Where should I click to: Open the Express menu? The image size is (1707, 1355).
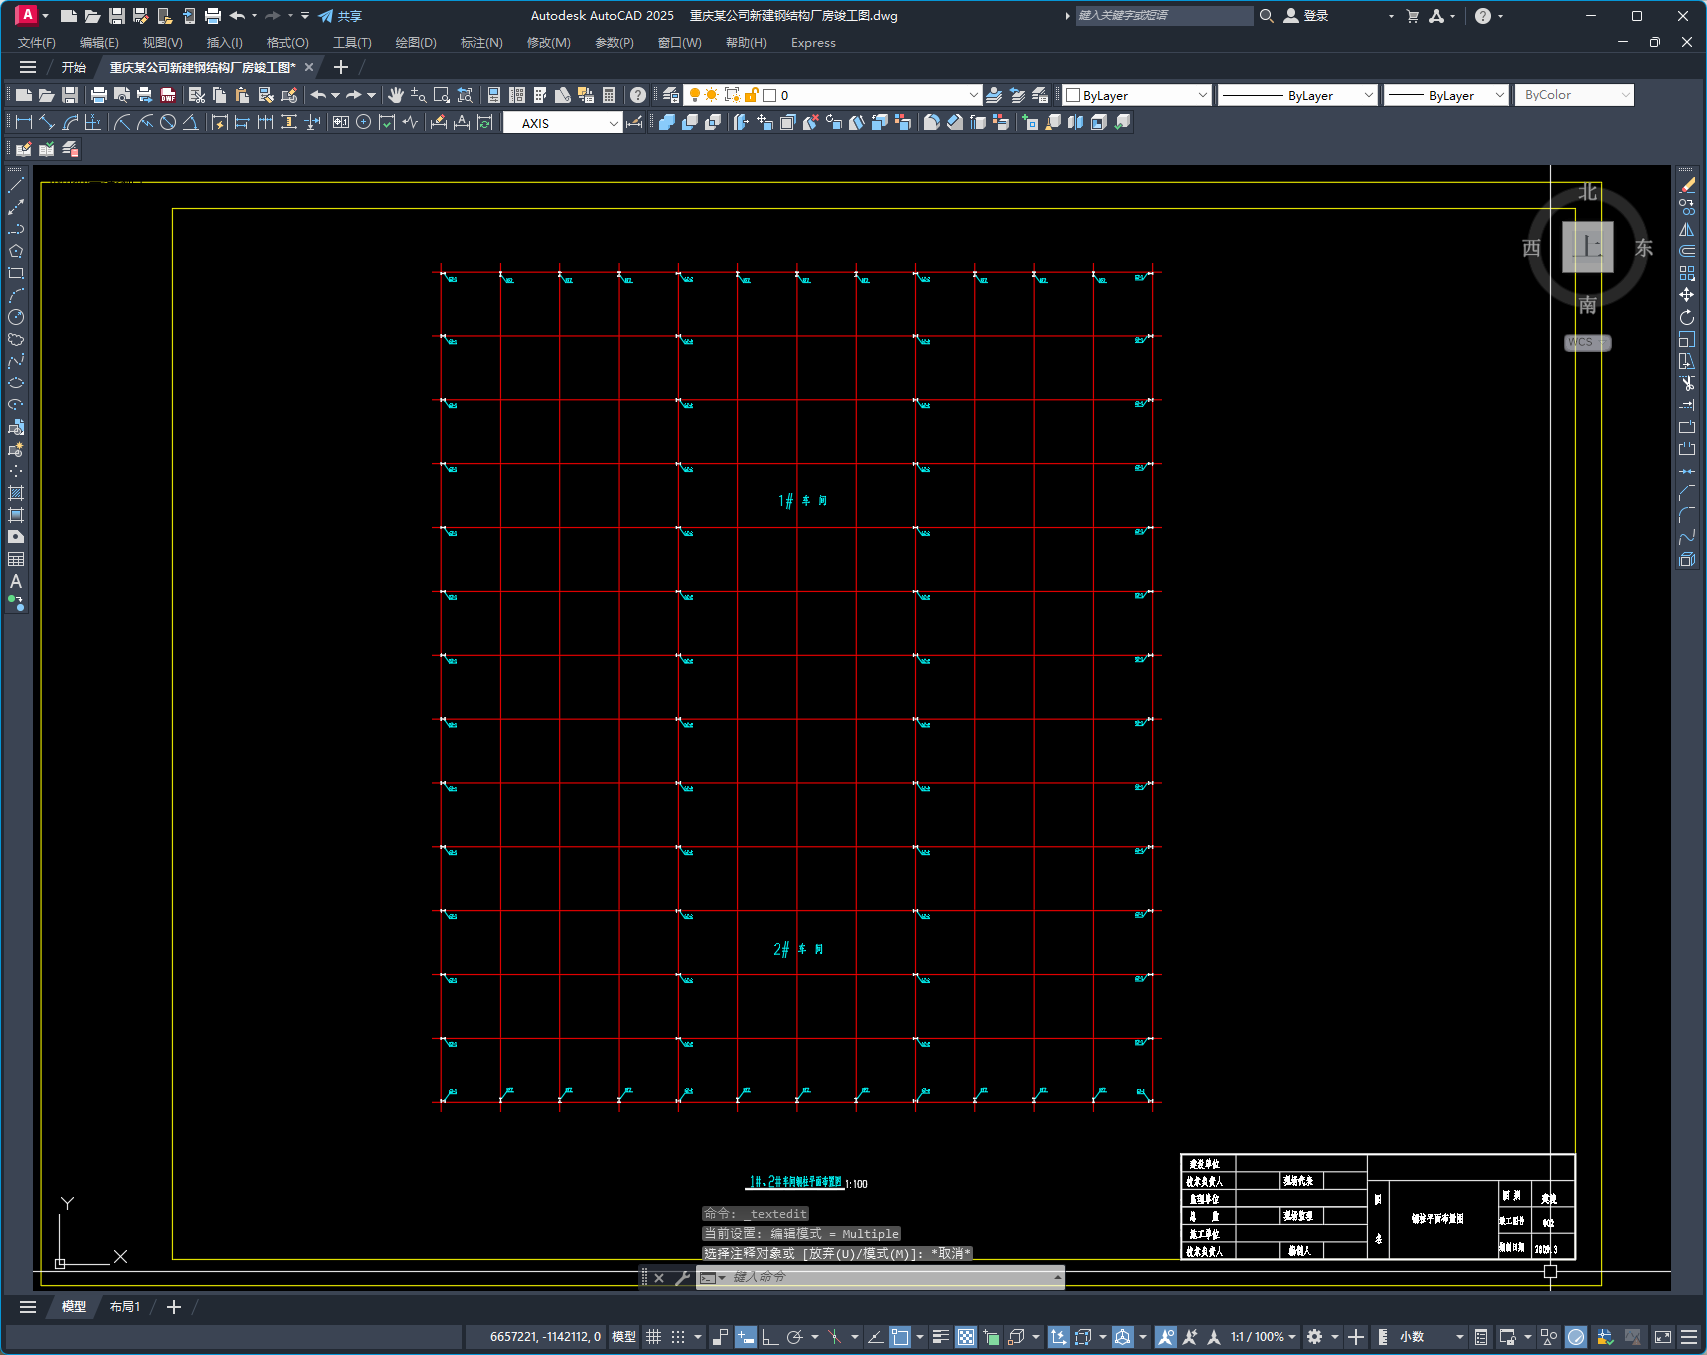(813, 43)
